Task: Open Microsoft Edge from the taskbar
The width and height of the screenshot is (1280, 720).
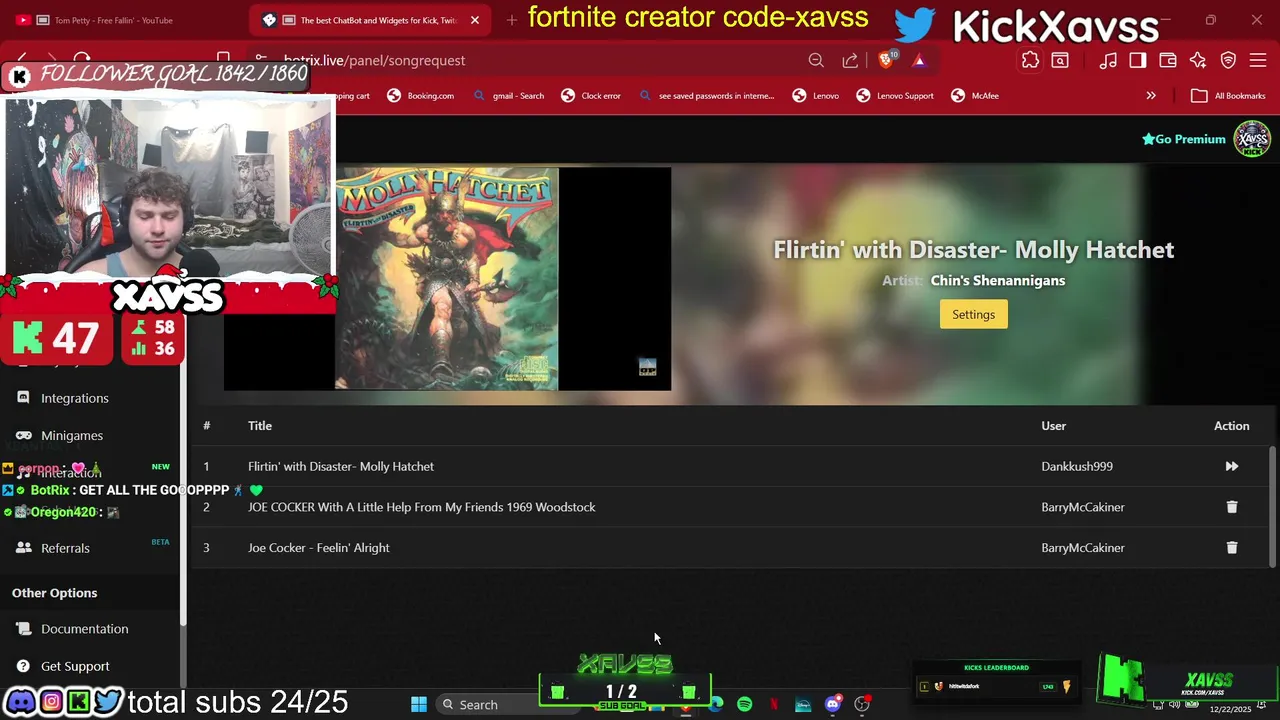Action: pos(716,705)
